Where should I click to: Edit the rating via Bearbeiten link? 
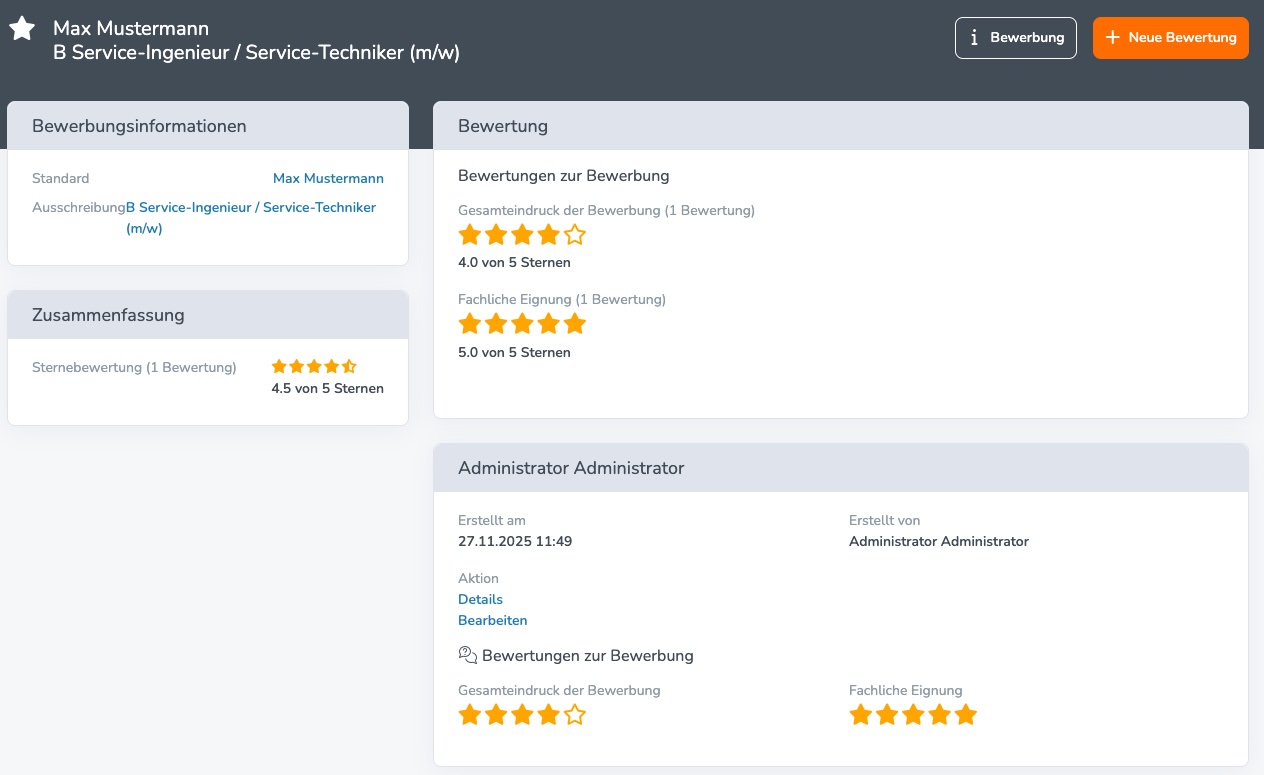click(x=492, y=620)
